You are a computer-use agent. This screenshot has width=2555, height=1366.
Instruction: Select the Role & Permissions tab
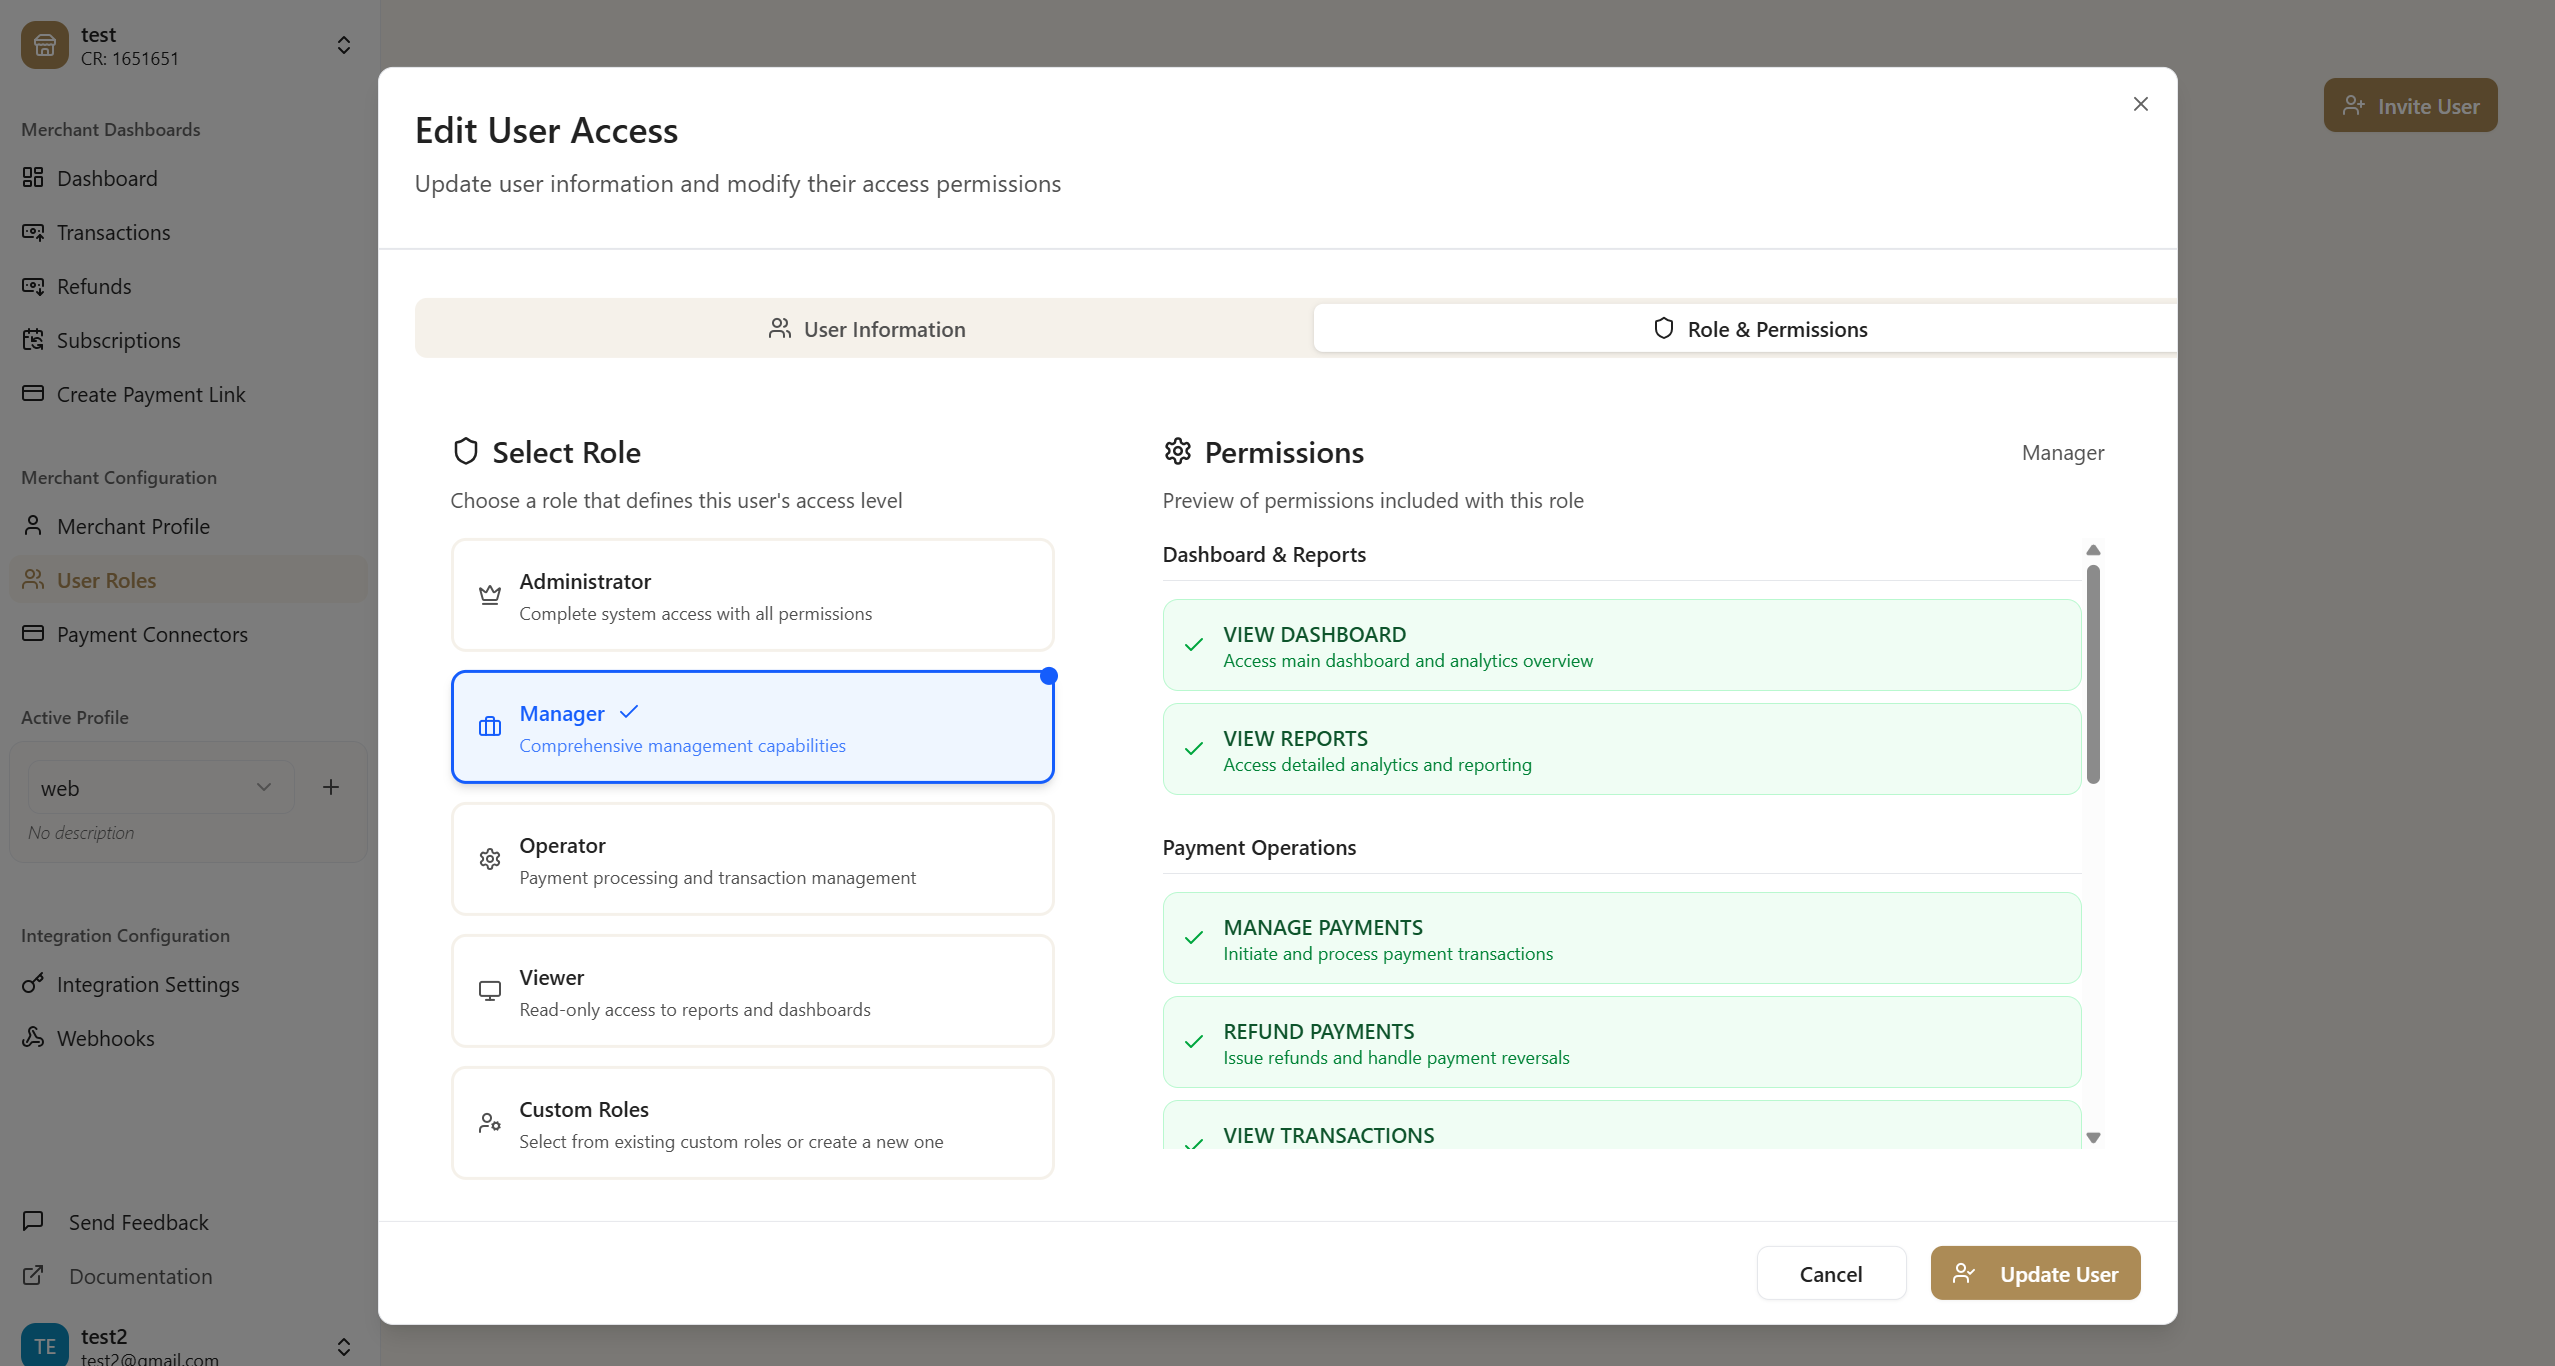(1760, 329)
